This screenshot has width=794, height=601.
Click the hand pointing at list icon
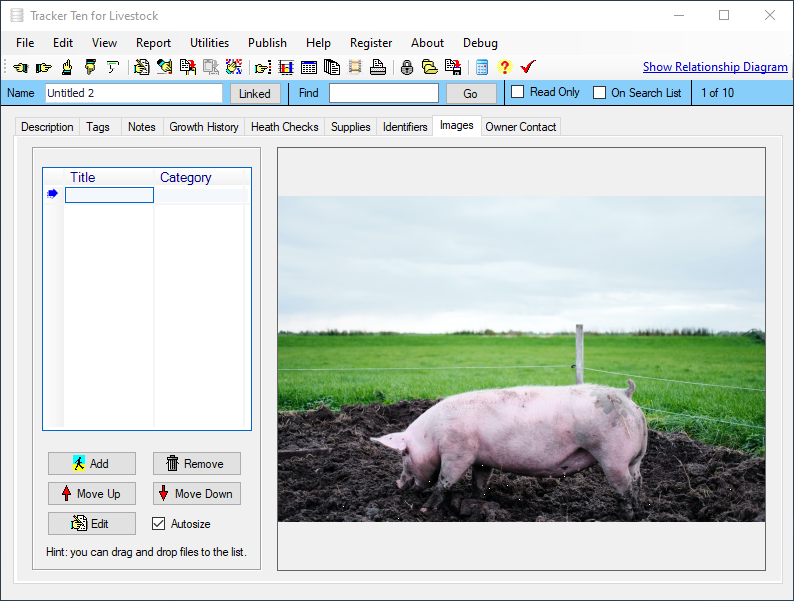[263, 67]
